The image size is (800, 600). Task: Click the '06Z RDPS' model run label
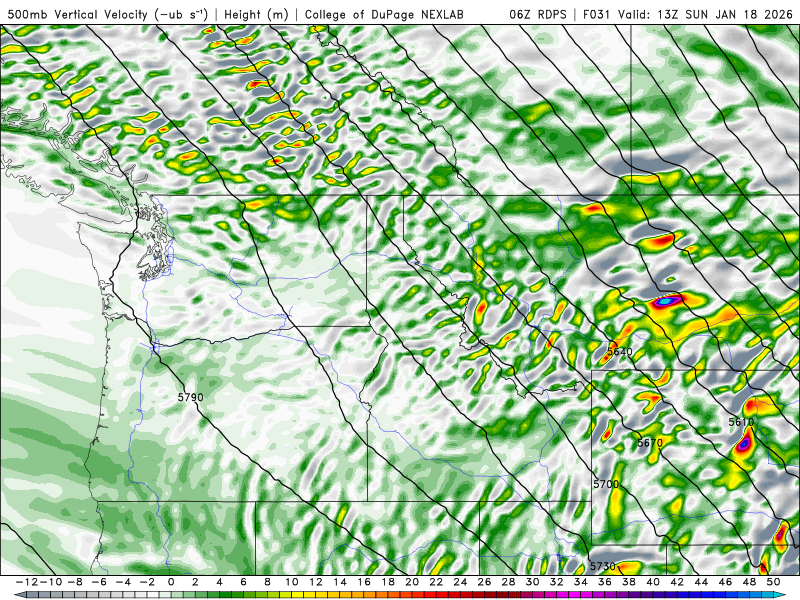(x=537, y=14)
